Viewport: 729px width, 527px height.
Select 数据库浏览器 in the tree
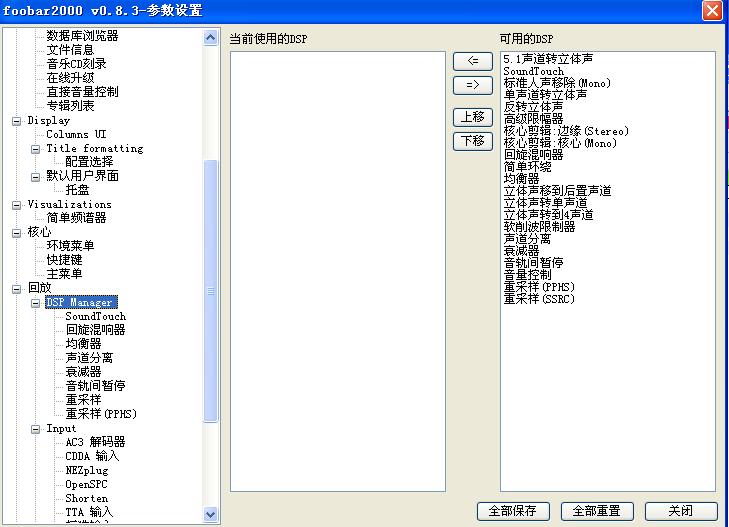pos(82,36)
